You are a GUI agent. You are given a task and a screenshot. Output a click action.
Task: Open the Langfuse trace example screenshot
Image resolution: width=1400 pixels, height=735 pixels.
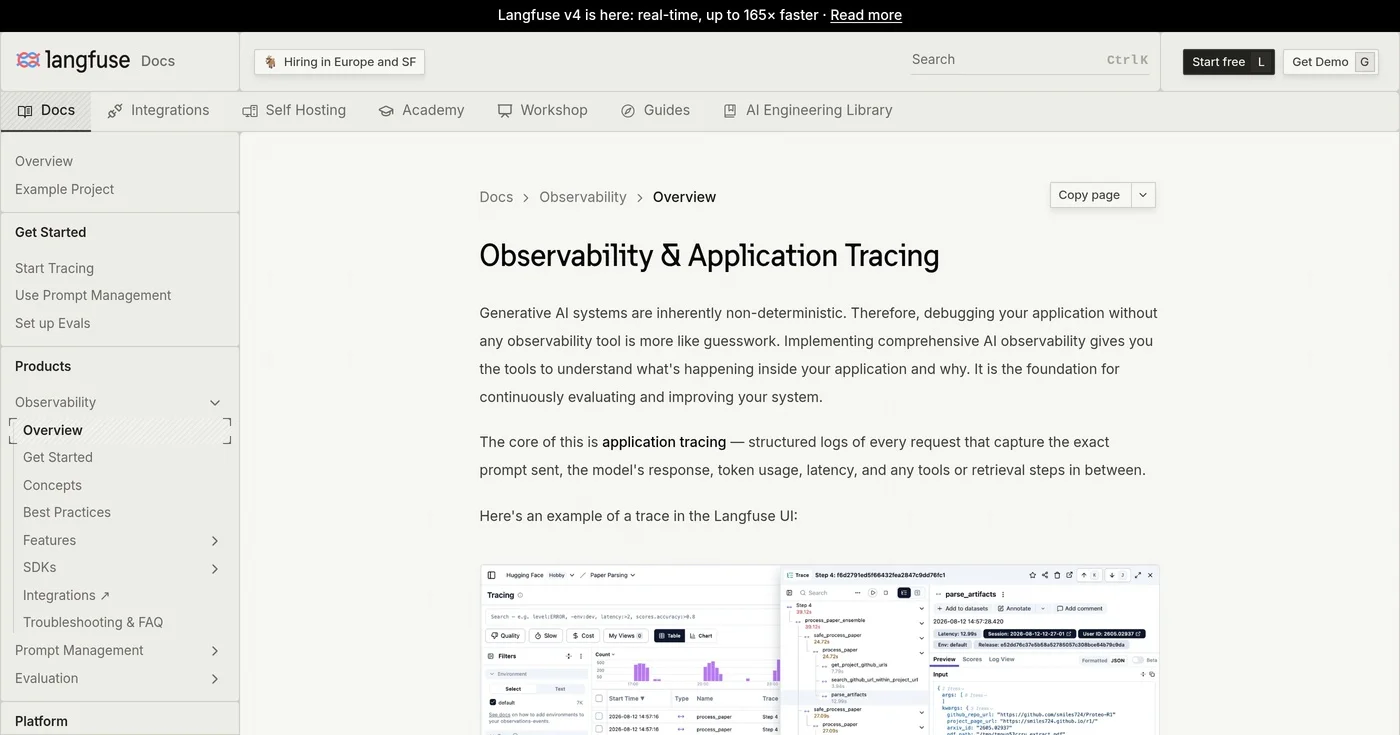coord(819,650)
